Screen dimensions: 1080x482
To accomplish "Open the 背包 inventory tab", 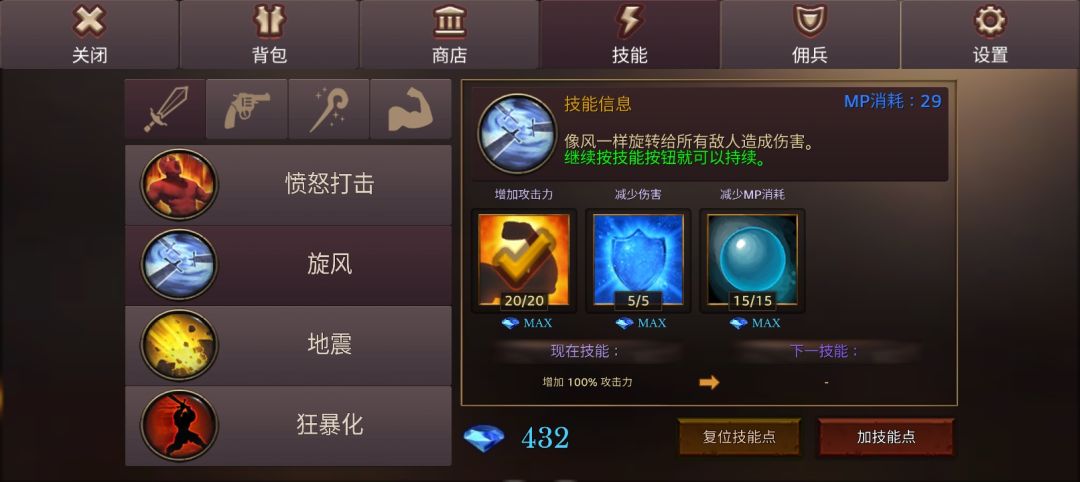I will pyautogui.click(x=269, y=34).
